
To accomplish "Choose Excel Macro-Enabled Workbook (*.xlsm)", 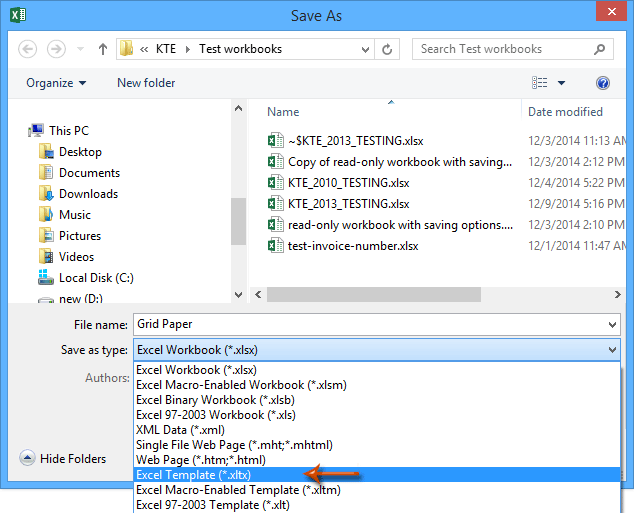I will (x=376, y=385).
